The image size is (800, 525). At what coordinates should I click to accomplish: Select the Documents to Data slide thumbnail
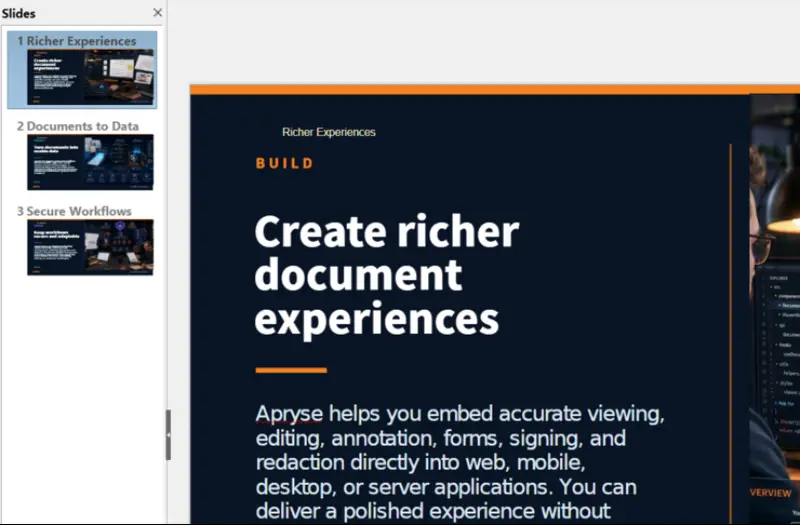(x=90, y=162)
